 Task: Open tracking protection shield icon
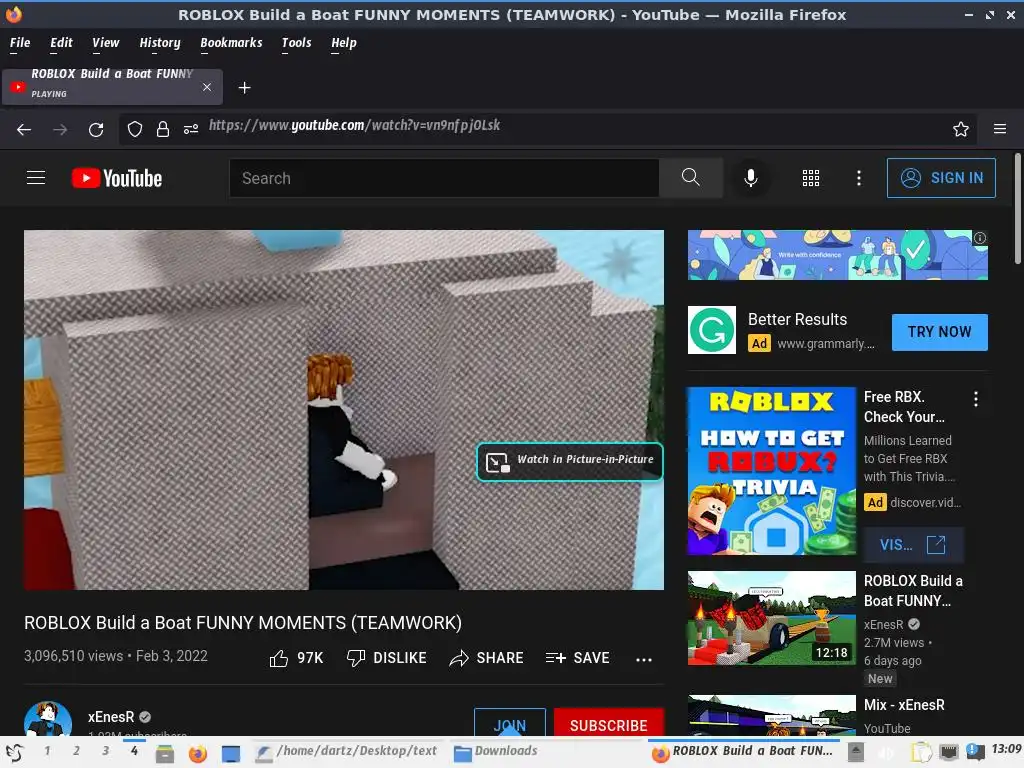point(135,129)
